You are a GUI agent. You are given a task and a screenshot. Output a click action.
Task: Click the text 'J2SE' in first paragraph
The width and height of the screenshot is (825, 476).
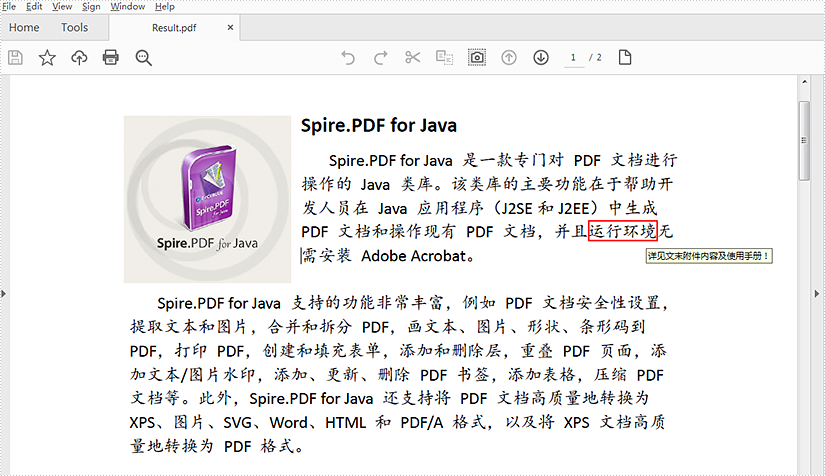[x=517, y=209]
